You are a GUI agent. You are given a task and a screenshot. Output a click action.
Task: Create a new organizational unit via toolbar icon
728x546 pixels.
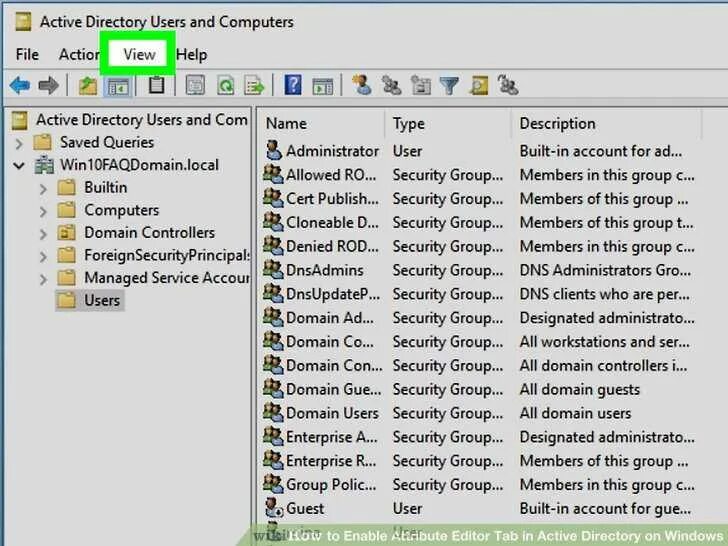(x=421, y=86)
